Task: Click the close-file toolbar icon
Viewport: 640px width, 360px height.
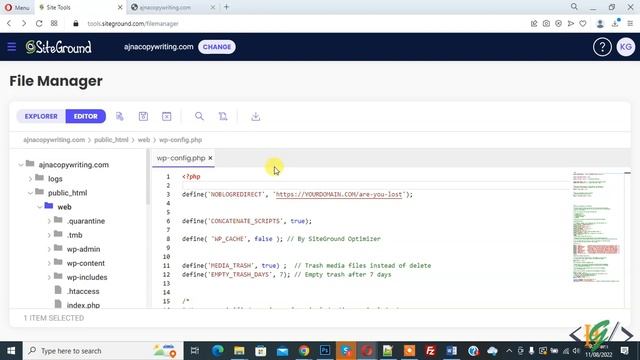Action: coord(167,116)
